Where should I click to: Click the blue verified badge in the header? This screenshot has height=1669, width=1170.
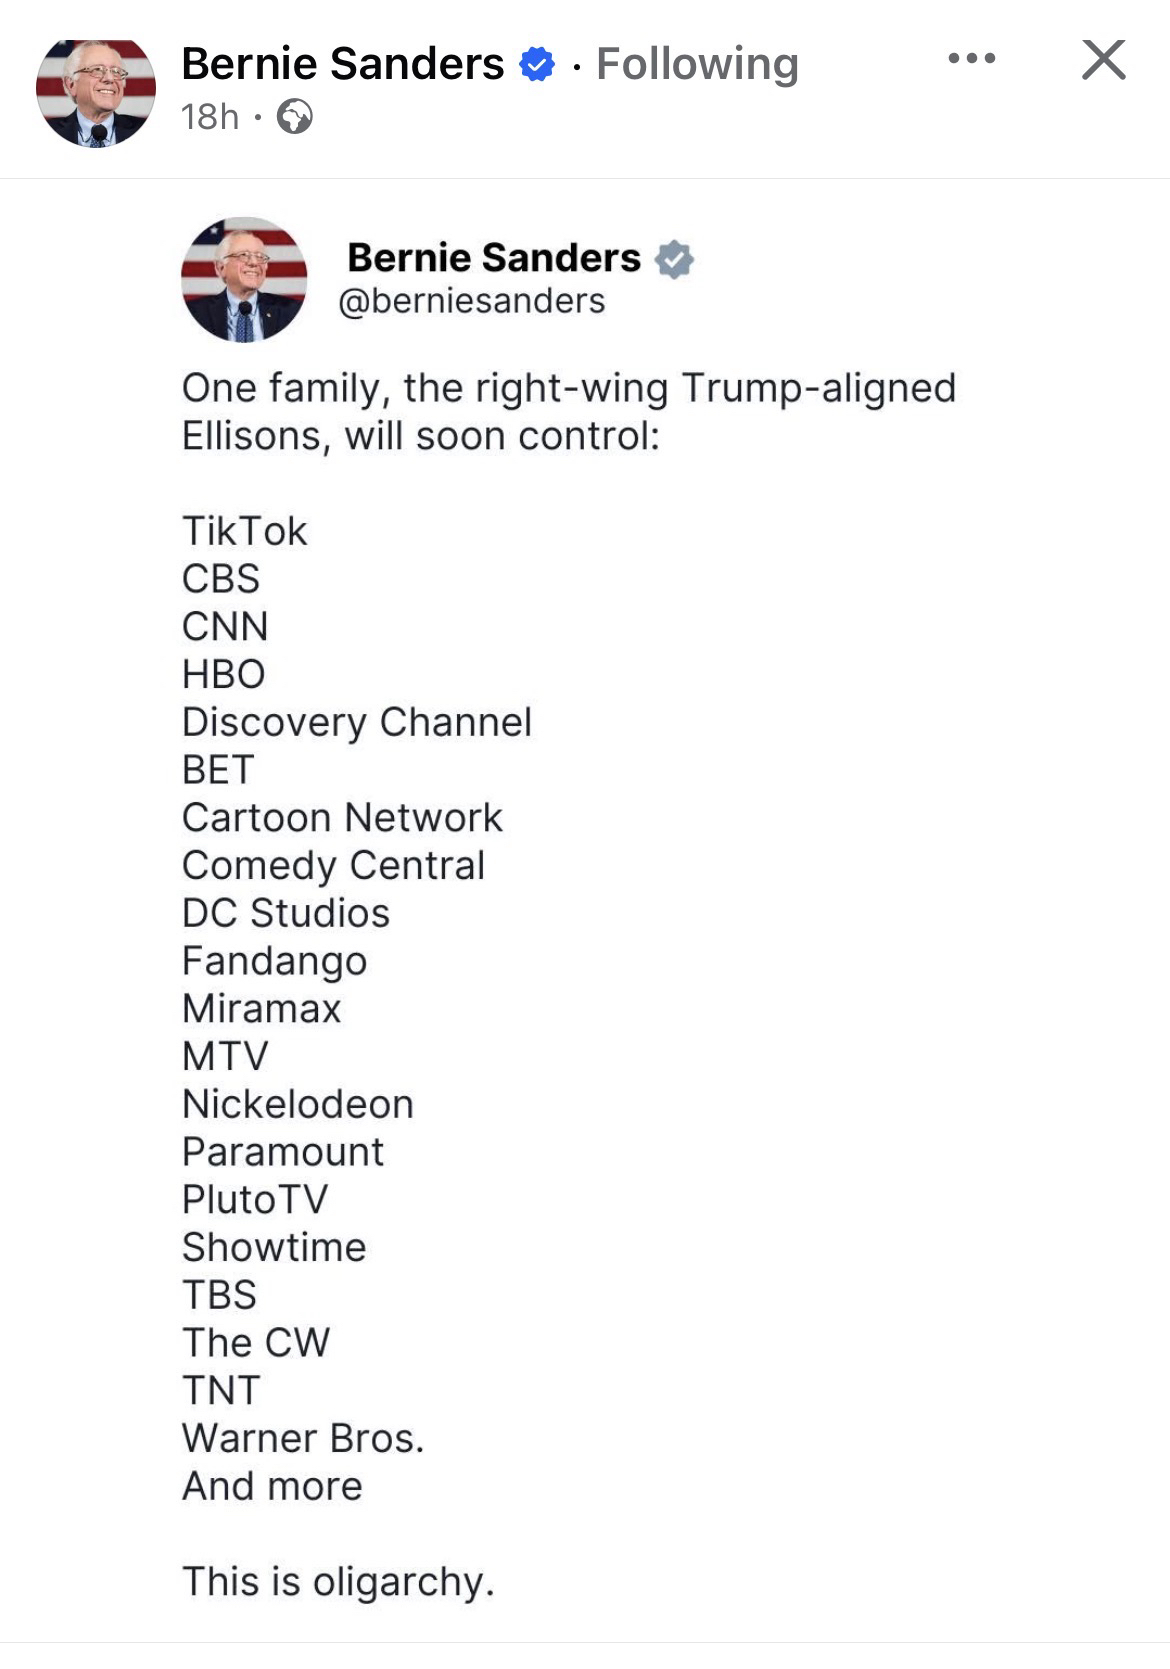[x=537, y=64]
